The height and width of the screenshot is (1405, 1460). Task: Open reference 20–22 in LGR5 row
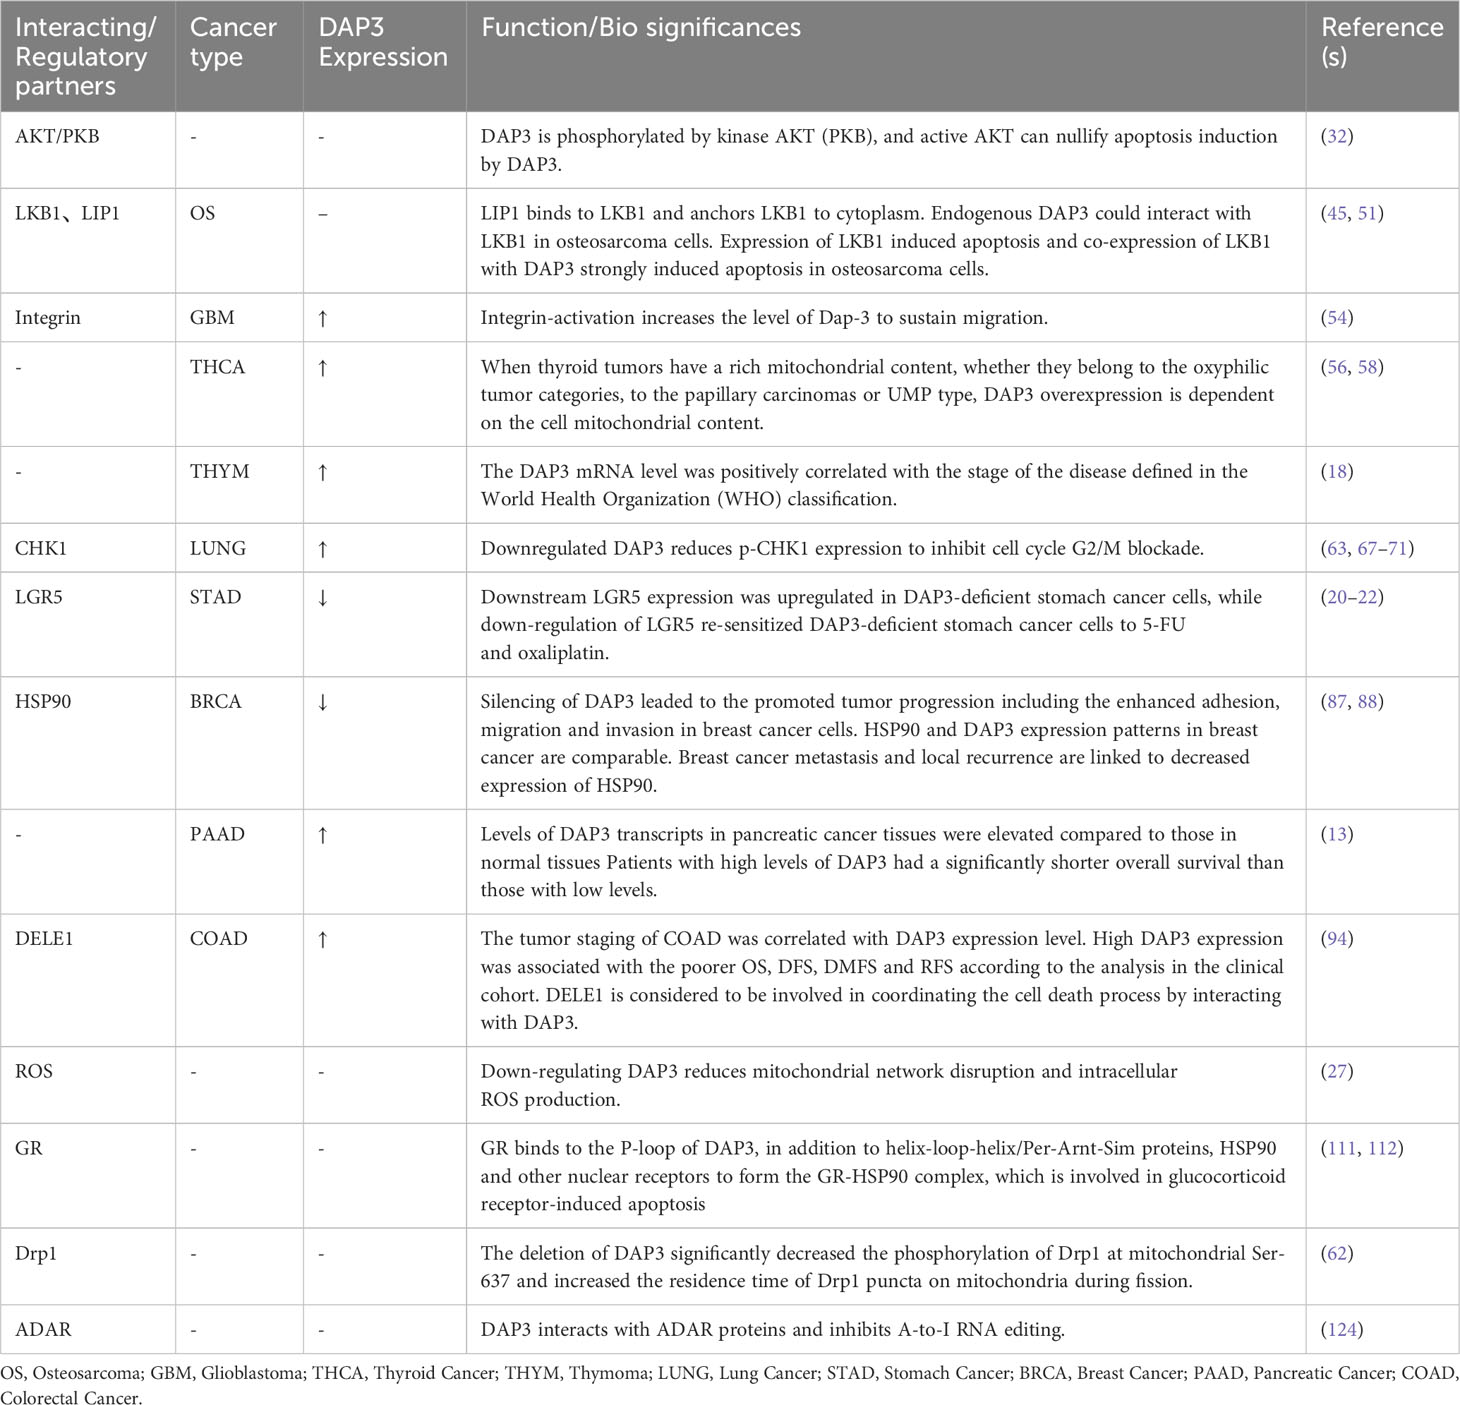[1352, 597]
